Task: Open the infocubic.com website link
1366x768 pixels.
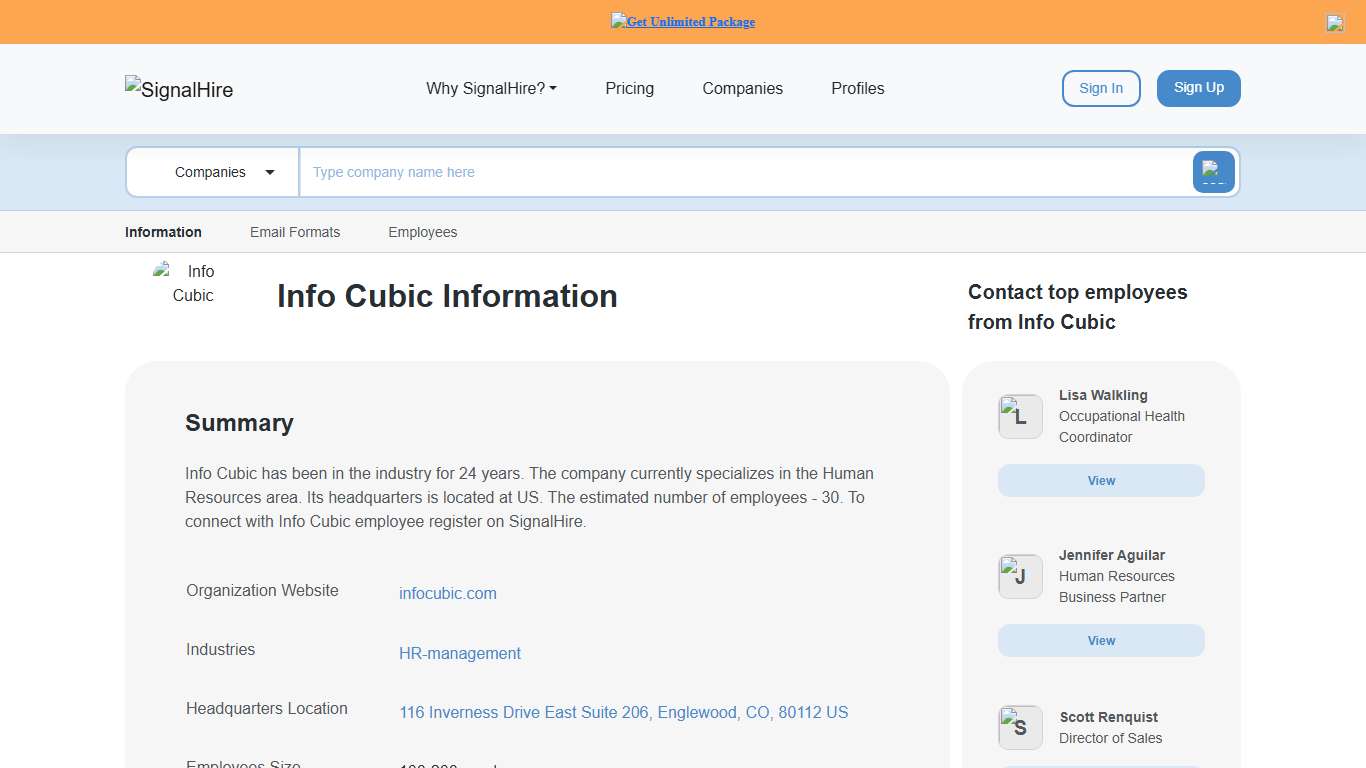Action: [447, 593]
